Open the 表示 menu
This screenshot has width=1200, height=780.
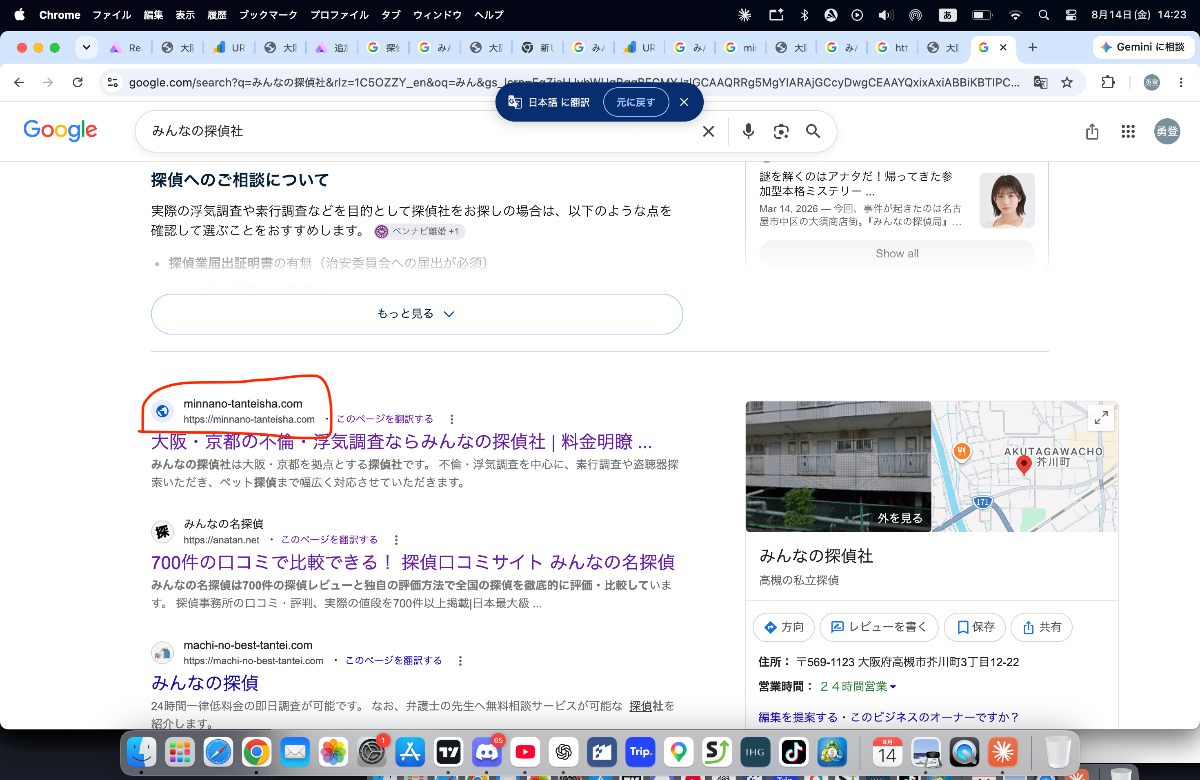tap(185, 15)
